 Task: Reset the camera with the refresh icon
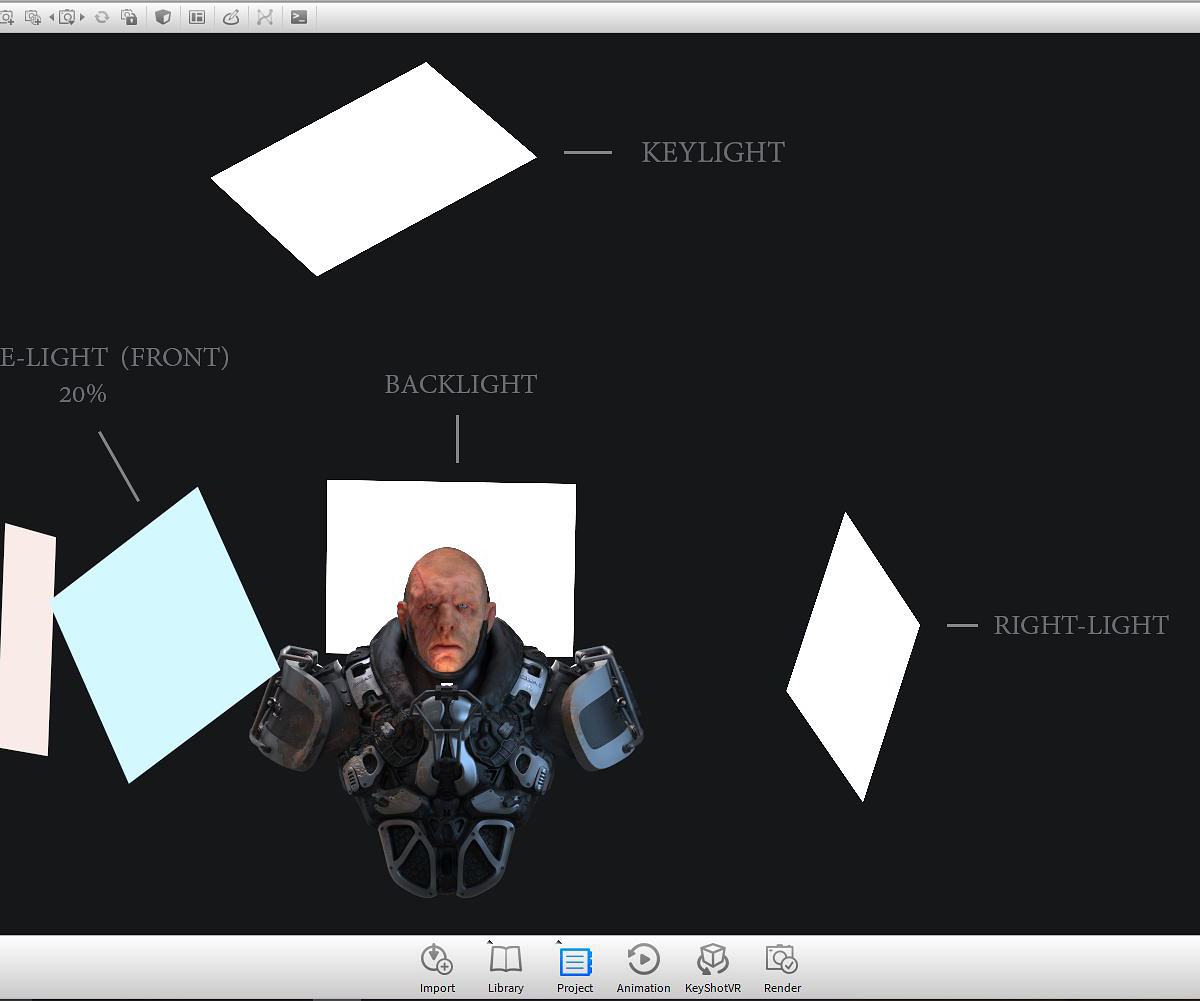tap(101, 17)
